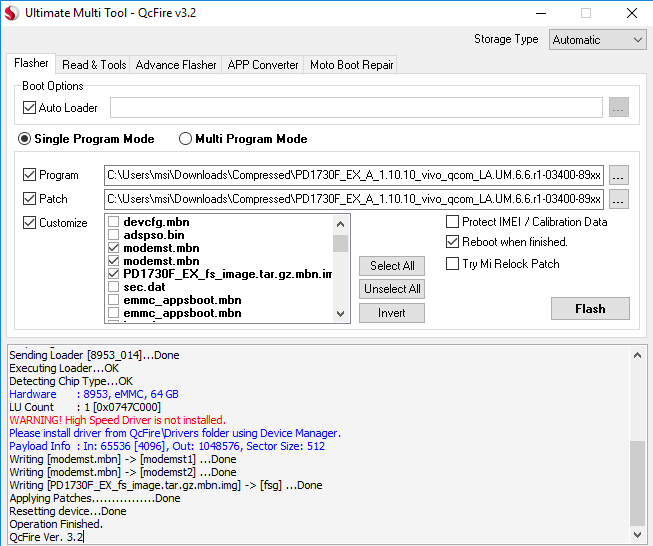Click the Auto Loader path field
The height and width of the screenshot is (546, 653).
click(356, 107)
